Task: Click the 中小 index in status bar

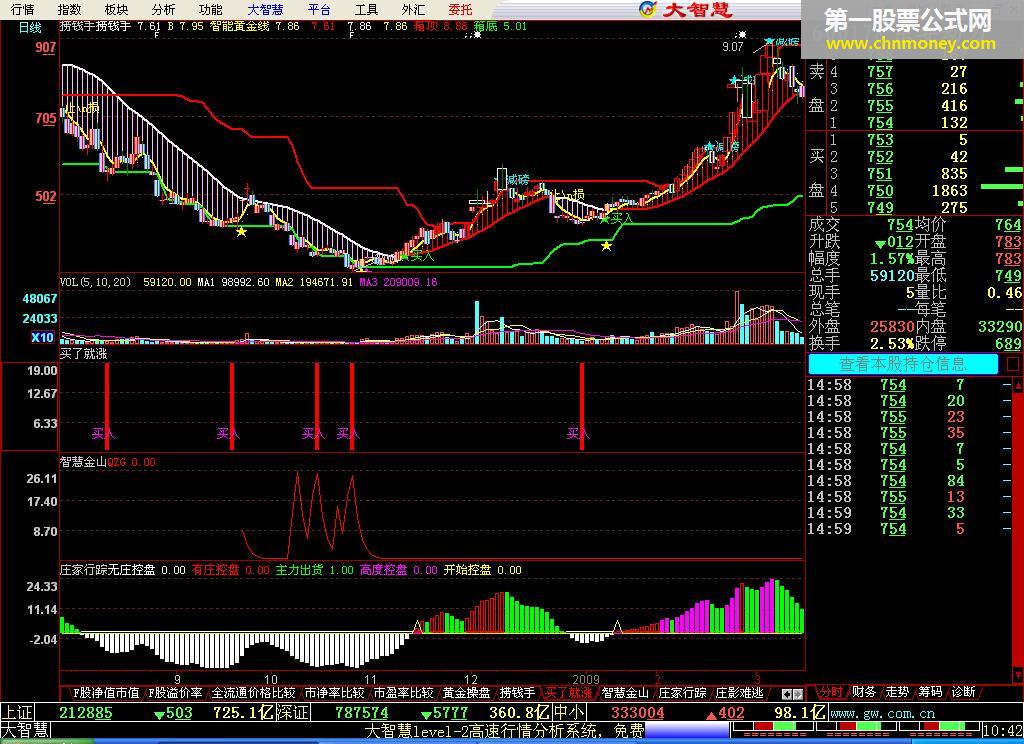Action: [569, 713]
